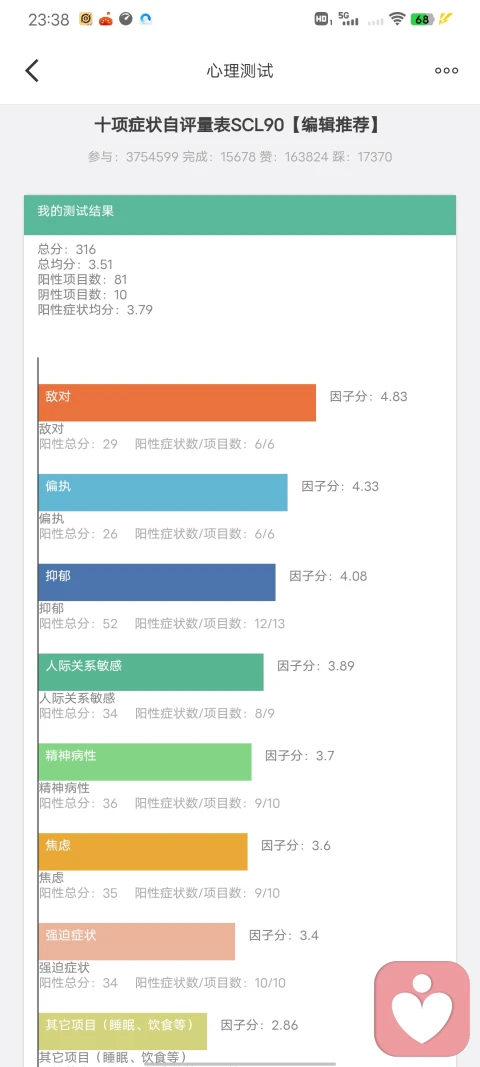This screenshot has height=1067, width=480.
Task: Tap the 5G signal bars icon
Action: (x=348, y=19)
